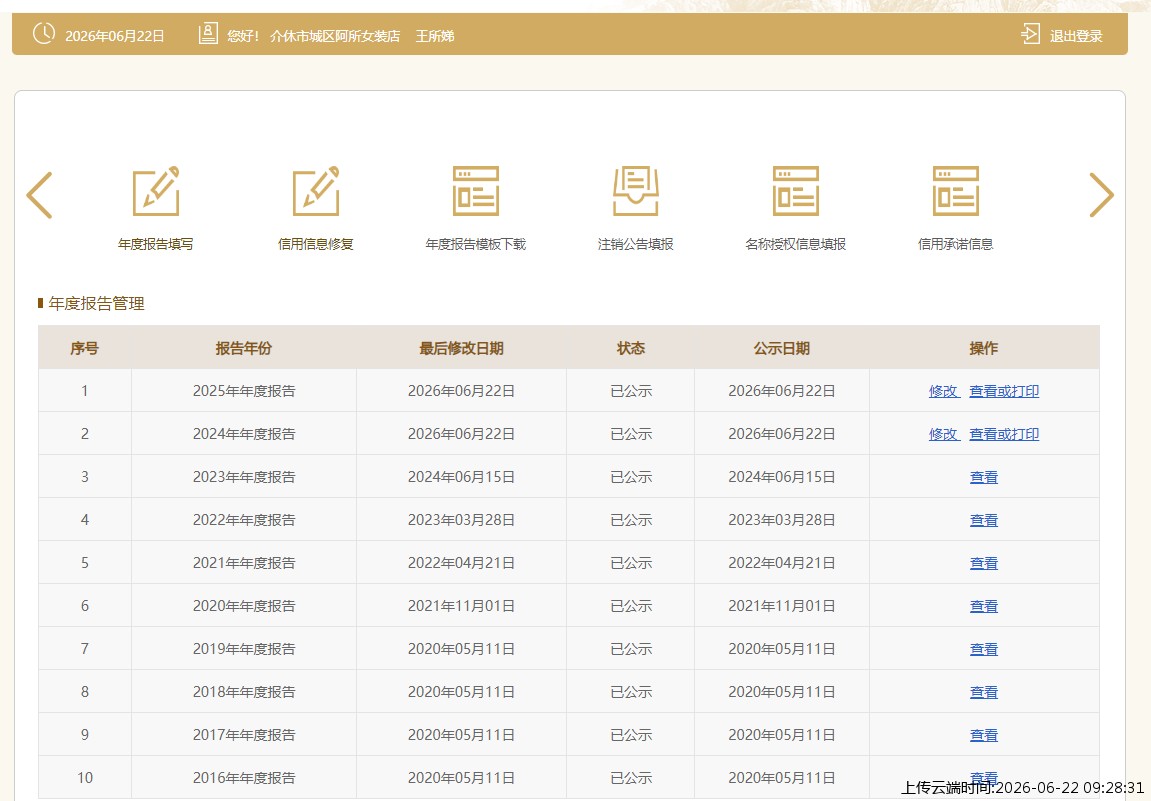
Task: Select the 2018年年度报告 cell
Action: click(x=244, y=692)
